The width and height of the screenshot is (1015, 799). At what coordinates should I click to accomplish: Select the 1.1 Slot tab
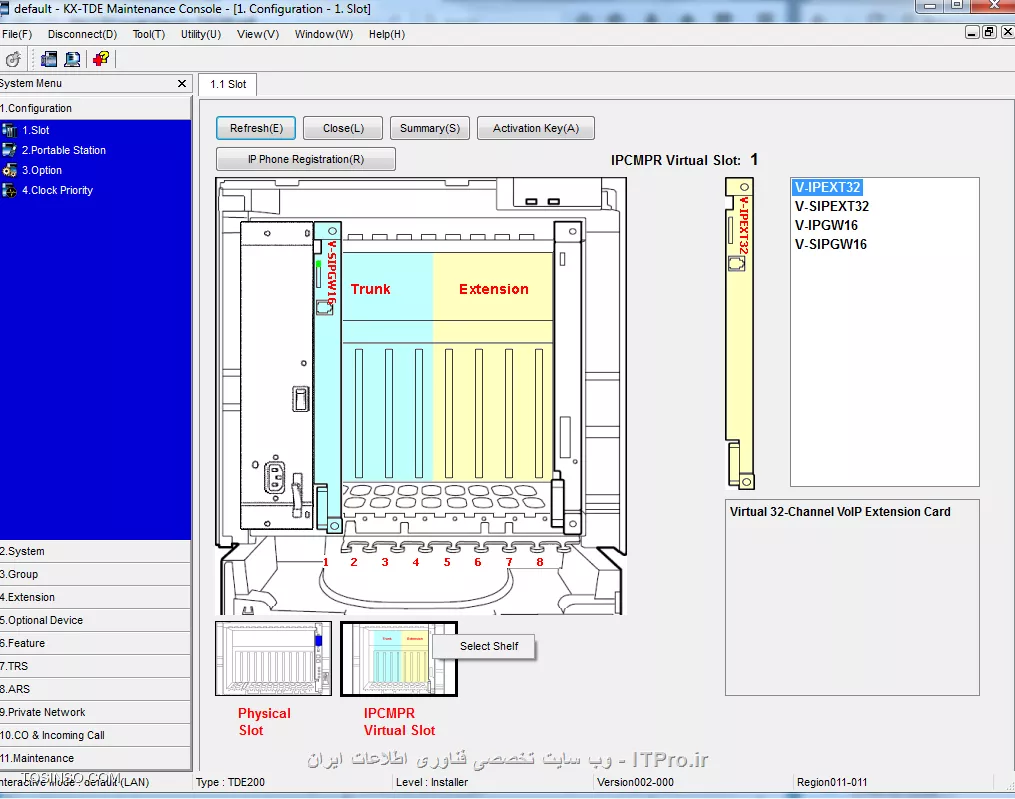pyautogui.click(x=228, y=84)
